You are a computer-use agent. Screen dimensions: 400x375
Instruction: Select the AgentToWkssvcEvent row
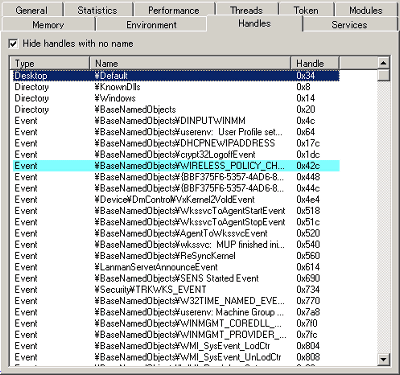click(x=176, y=233)
